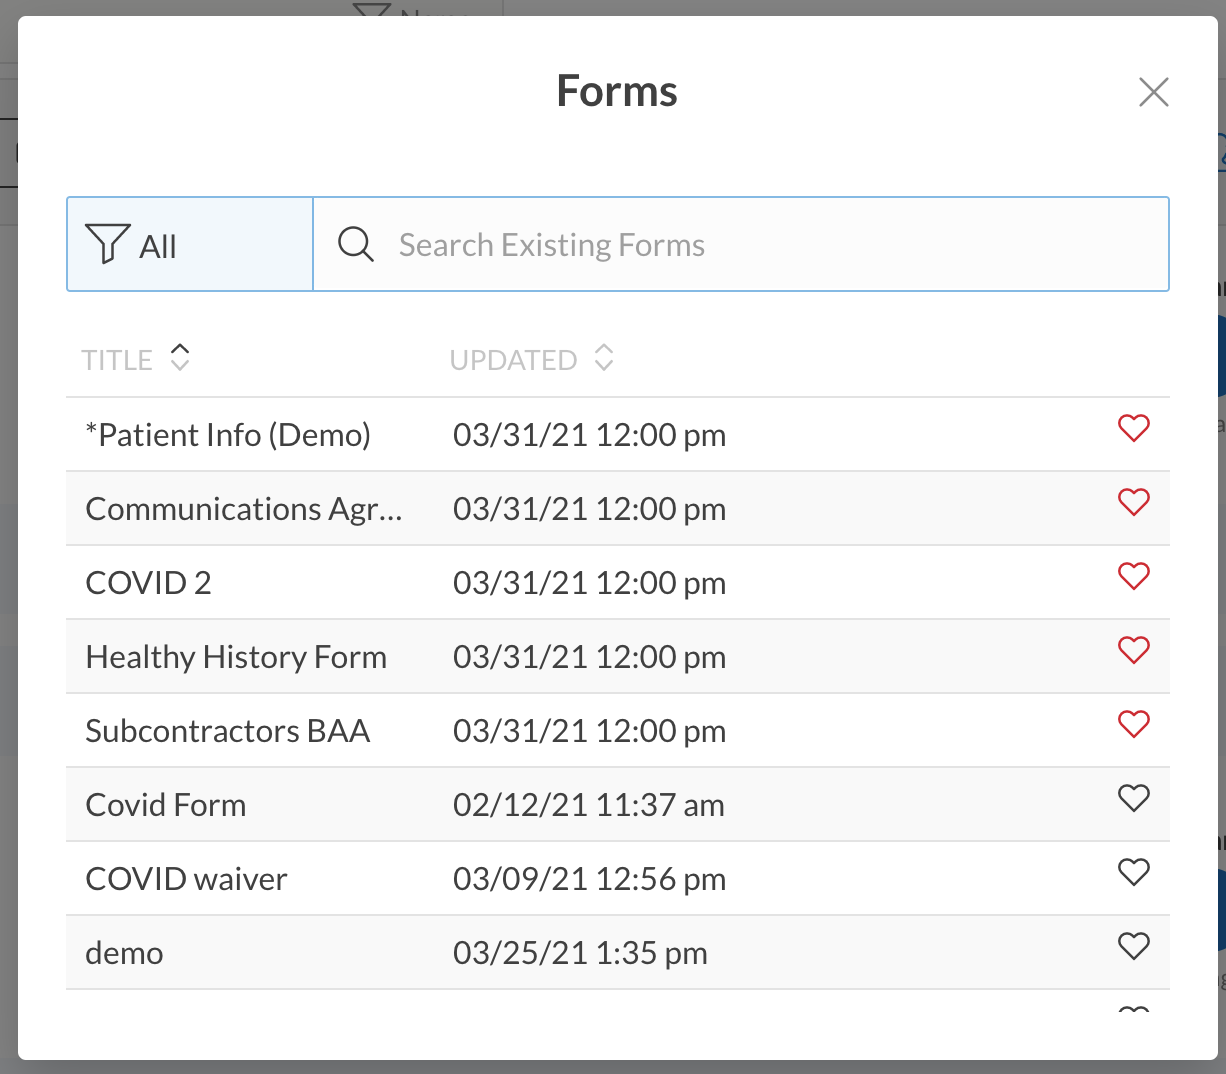
Task: Toggle favorite heart for COVID 2
Action: 1133,576
